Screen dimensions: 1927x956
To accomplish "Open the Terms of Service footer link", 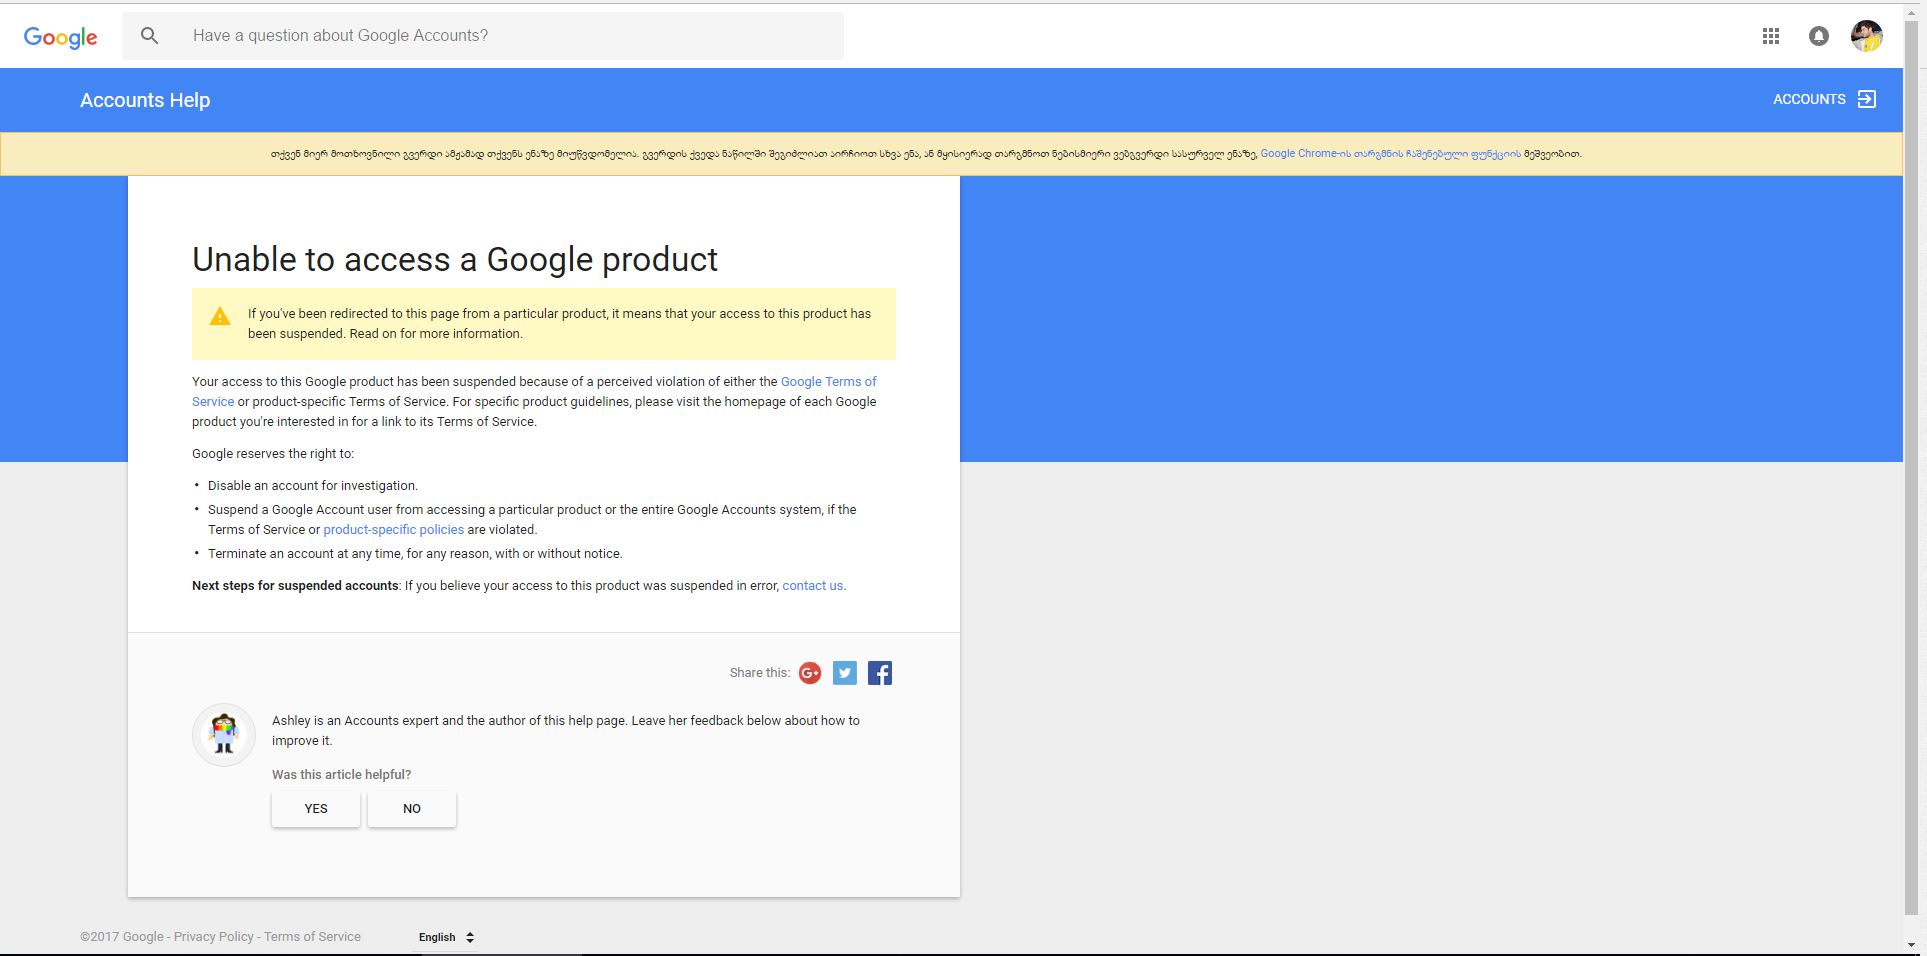I will pyautogui.click(x=312, y=937).
